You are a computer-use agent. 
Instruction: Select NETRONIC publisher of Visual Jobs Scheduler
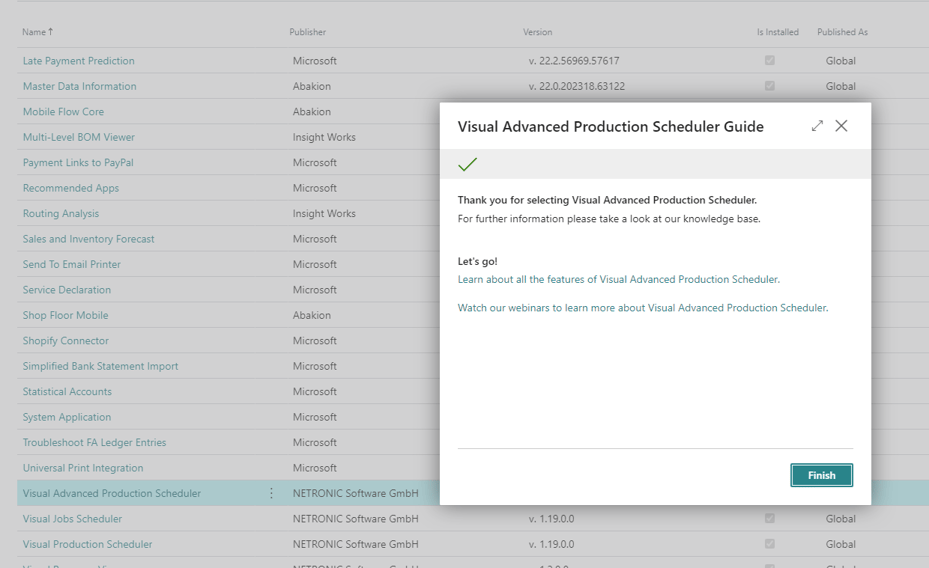(355, 519)
